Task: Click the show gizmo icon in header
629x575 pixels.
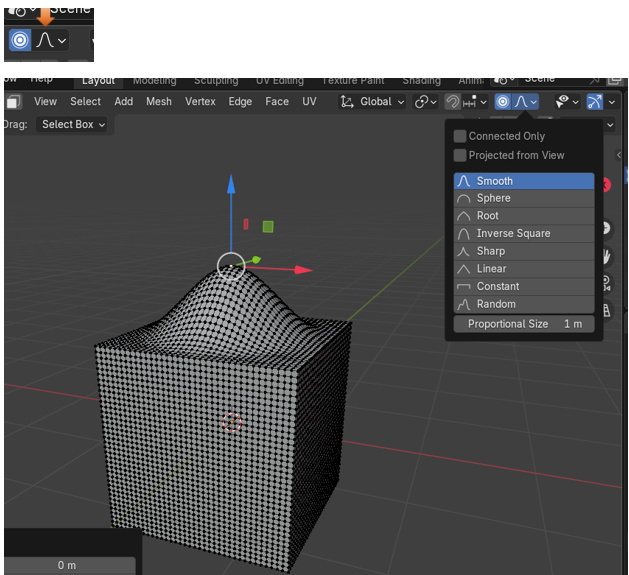Action: (595, 101)
